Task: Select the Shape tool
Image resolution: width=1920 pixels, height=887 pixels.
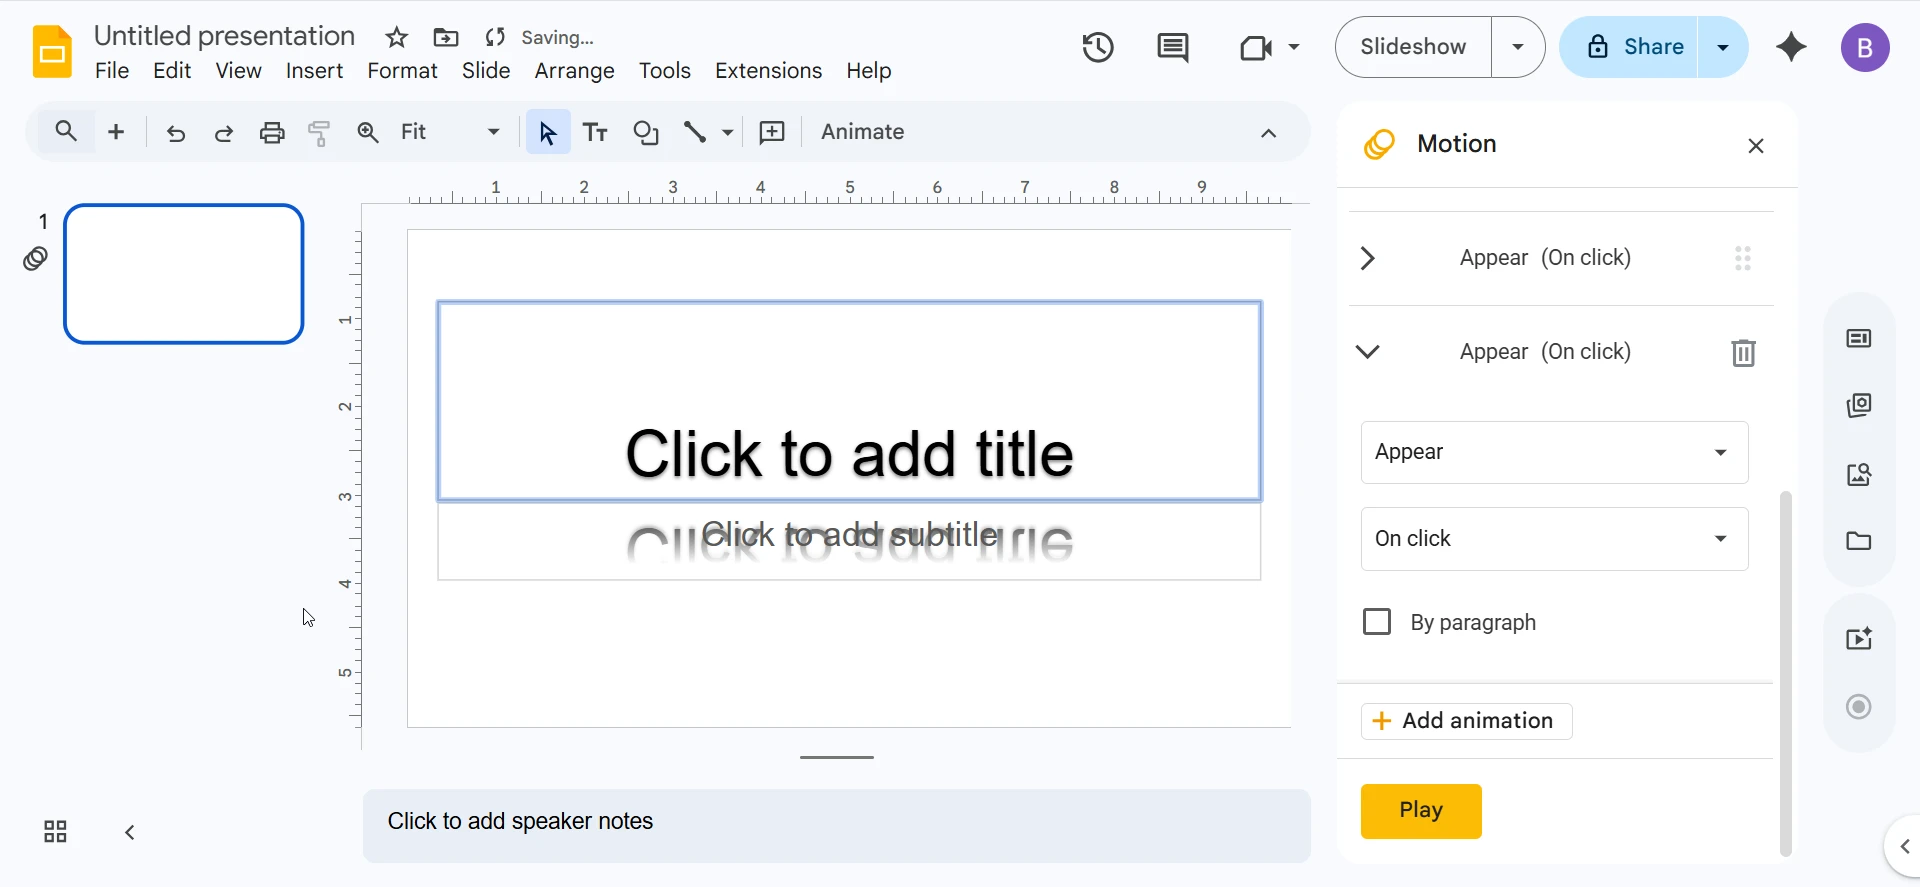Action: pyautogui.click(x=646, y=132)
